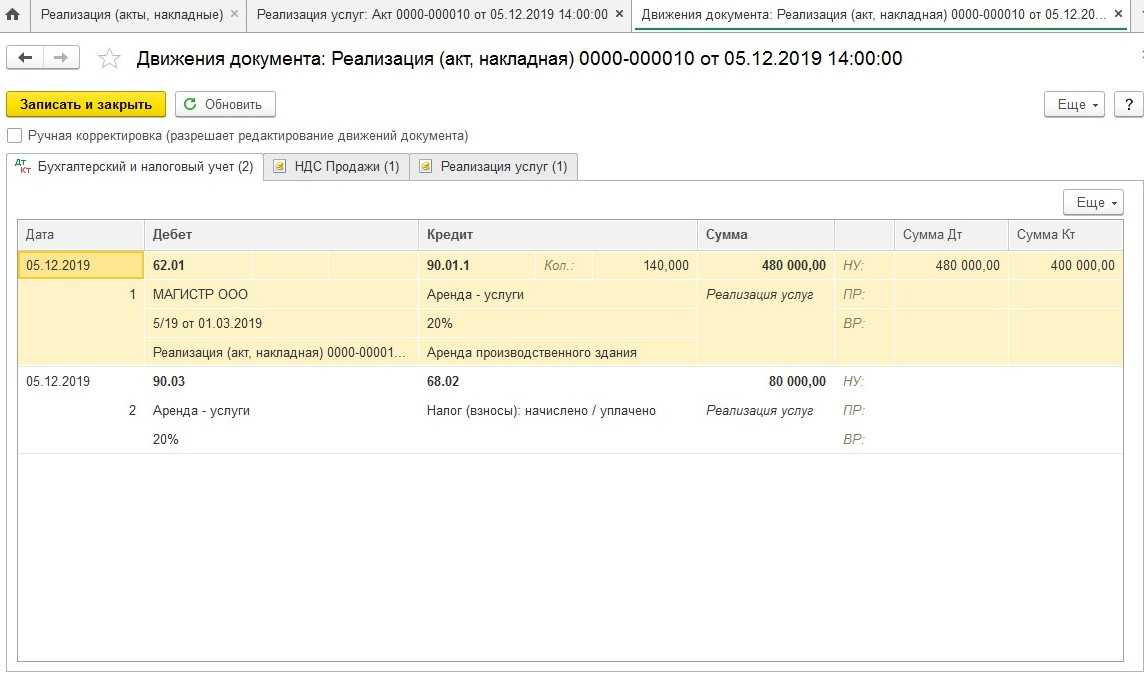Image resolution: width=1144 pixels, height=682 pixels.
Task: Click the forward navigation arrow
Action: [60, 58]
